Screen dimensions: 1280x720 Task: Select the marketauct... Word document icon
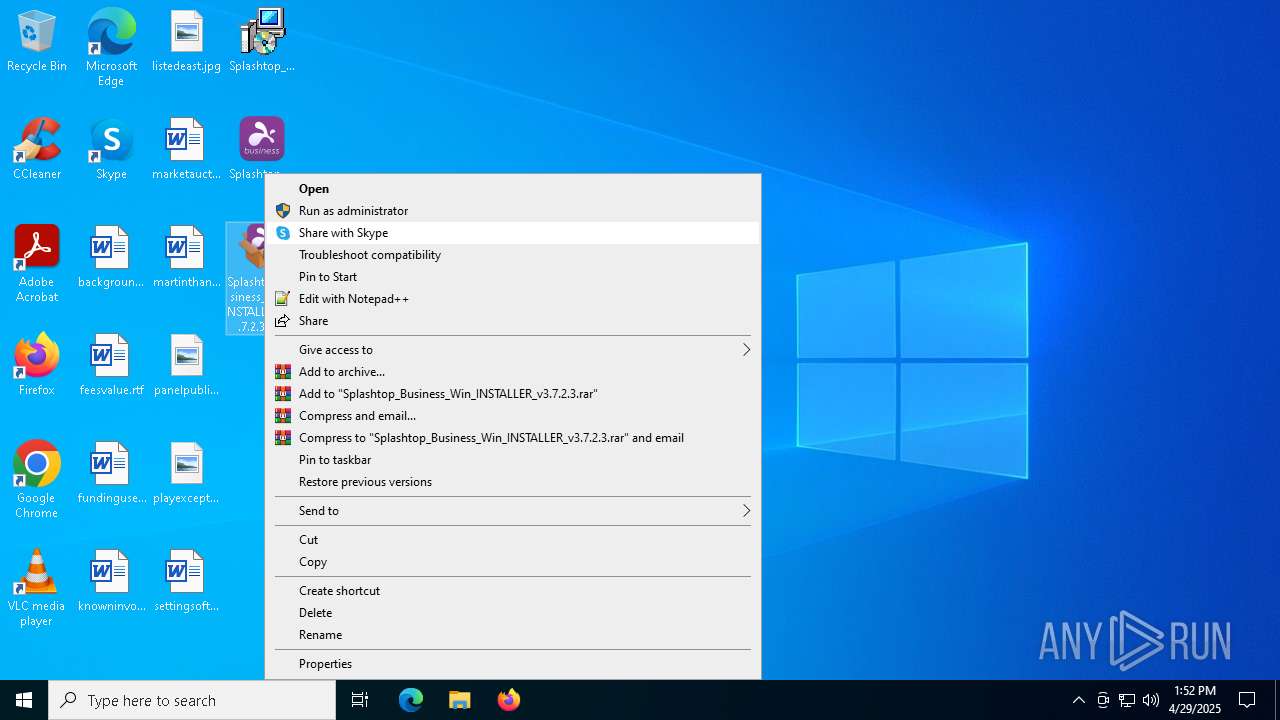tap(186, 150)
